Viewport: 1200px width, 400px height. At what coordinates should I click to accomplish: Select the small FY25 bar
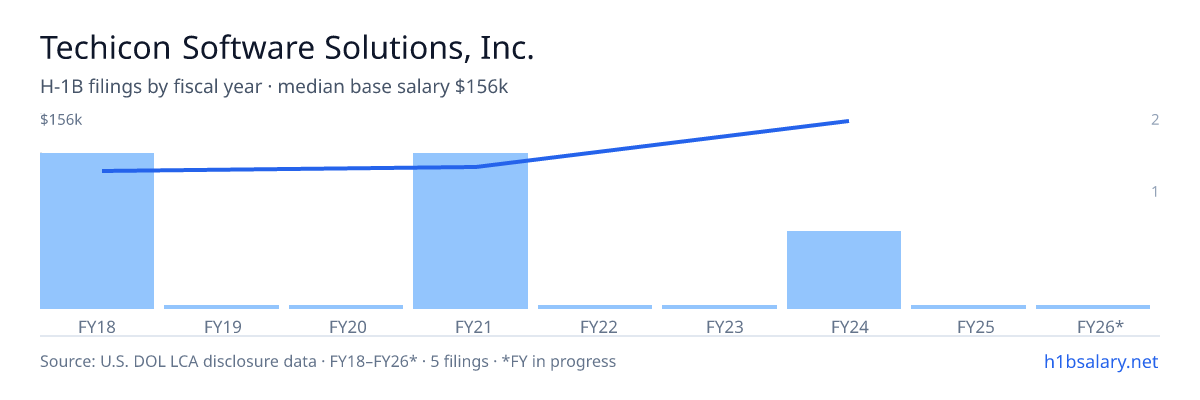coord(968,307)
